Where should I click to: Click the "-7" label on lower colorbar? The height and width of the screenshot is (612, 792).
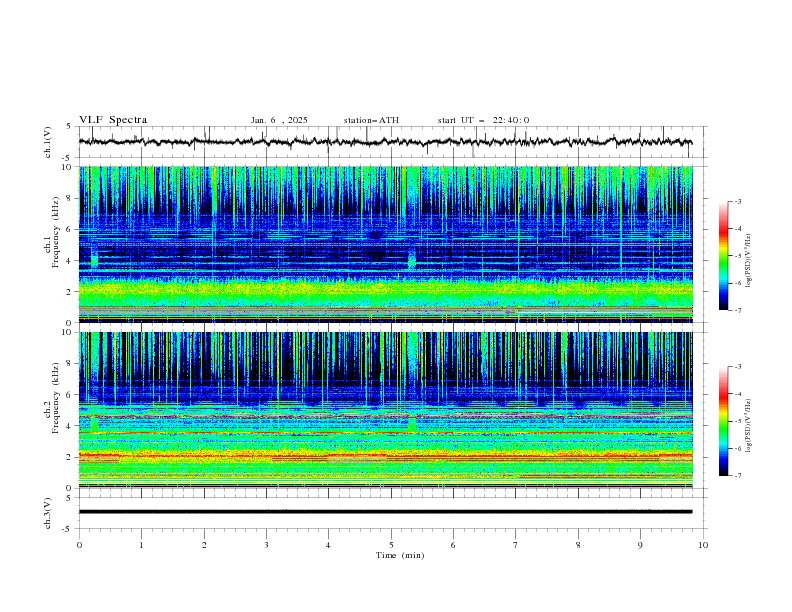point(737,476)
